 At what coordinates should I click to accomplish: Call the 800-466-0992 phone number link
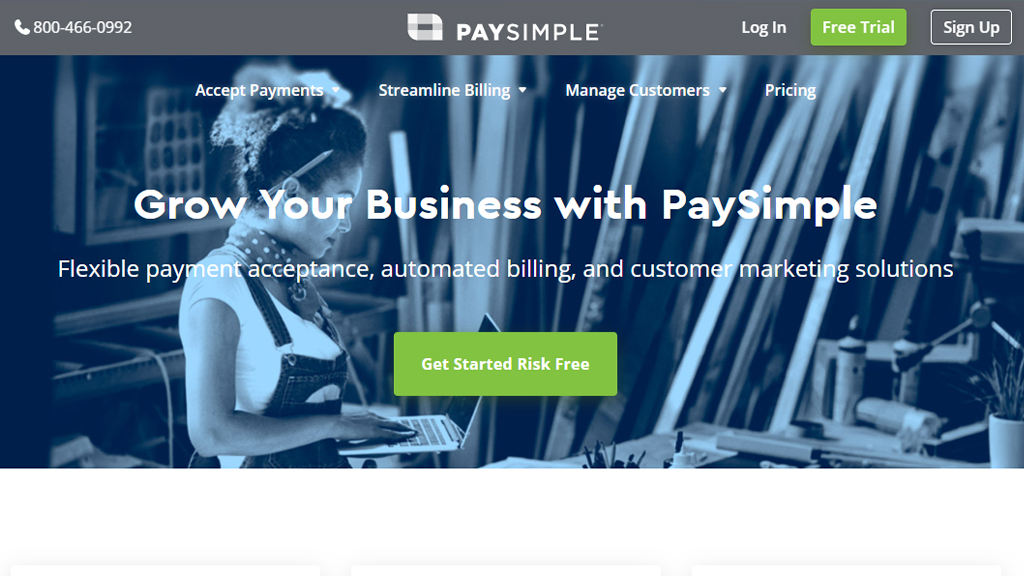tap(82, 27)
